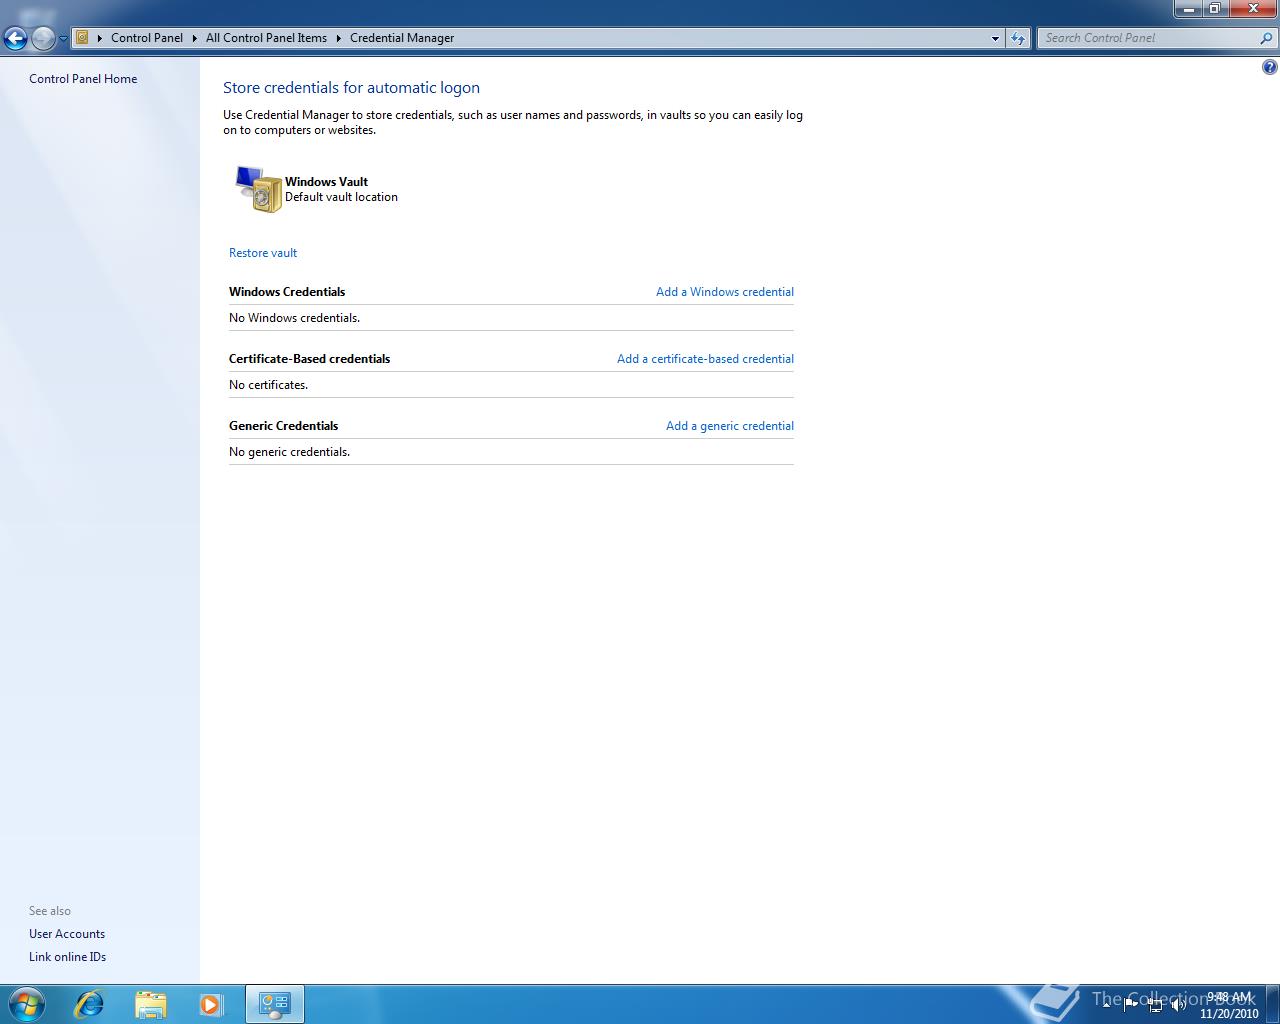Image resolution: width=1280 pixels, height=1024 pixels.
Task: Open Link online IDs
Action: click(67, 957)
